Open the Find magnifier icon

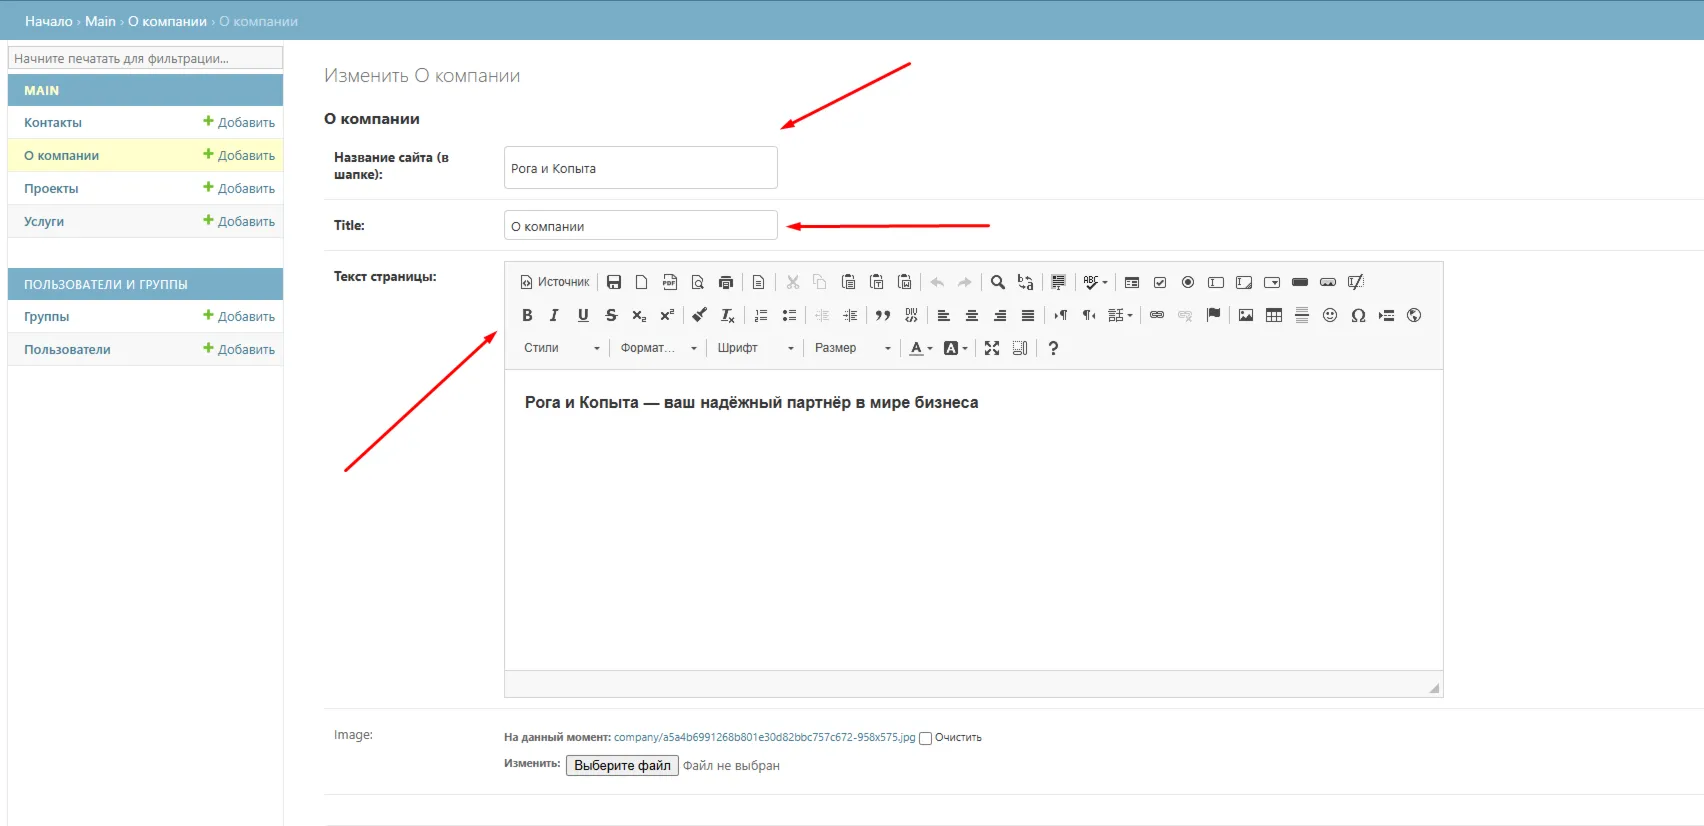998,282
